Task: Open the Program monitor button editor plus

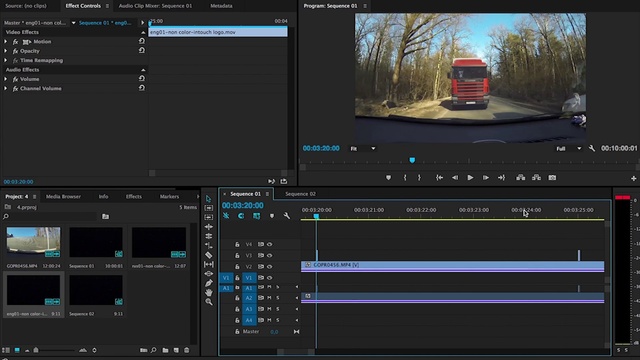Action: tap(633, 178)
